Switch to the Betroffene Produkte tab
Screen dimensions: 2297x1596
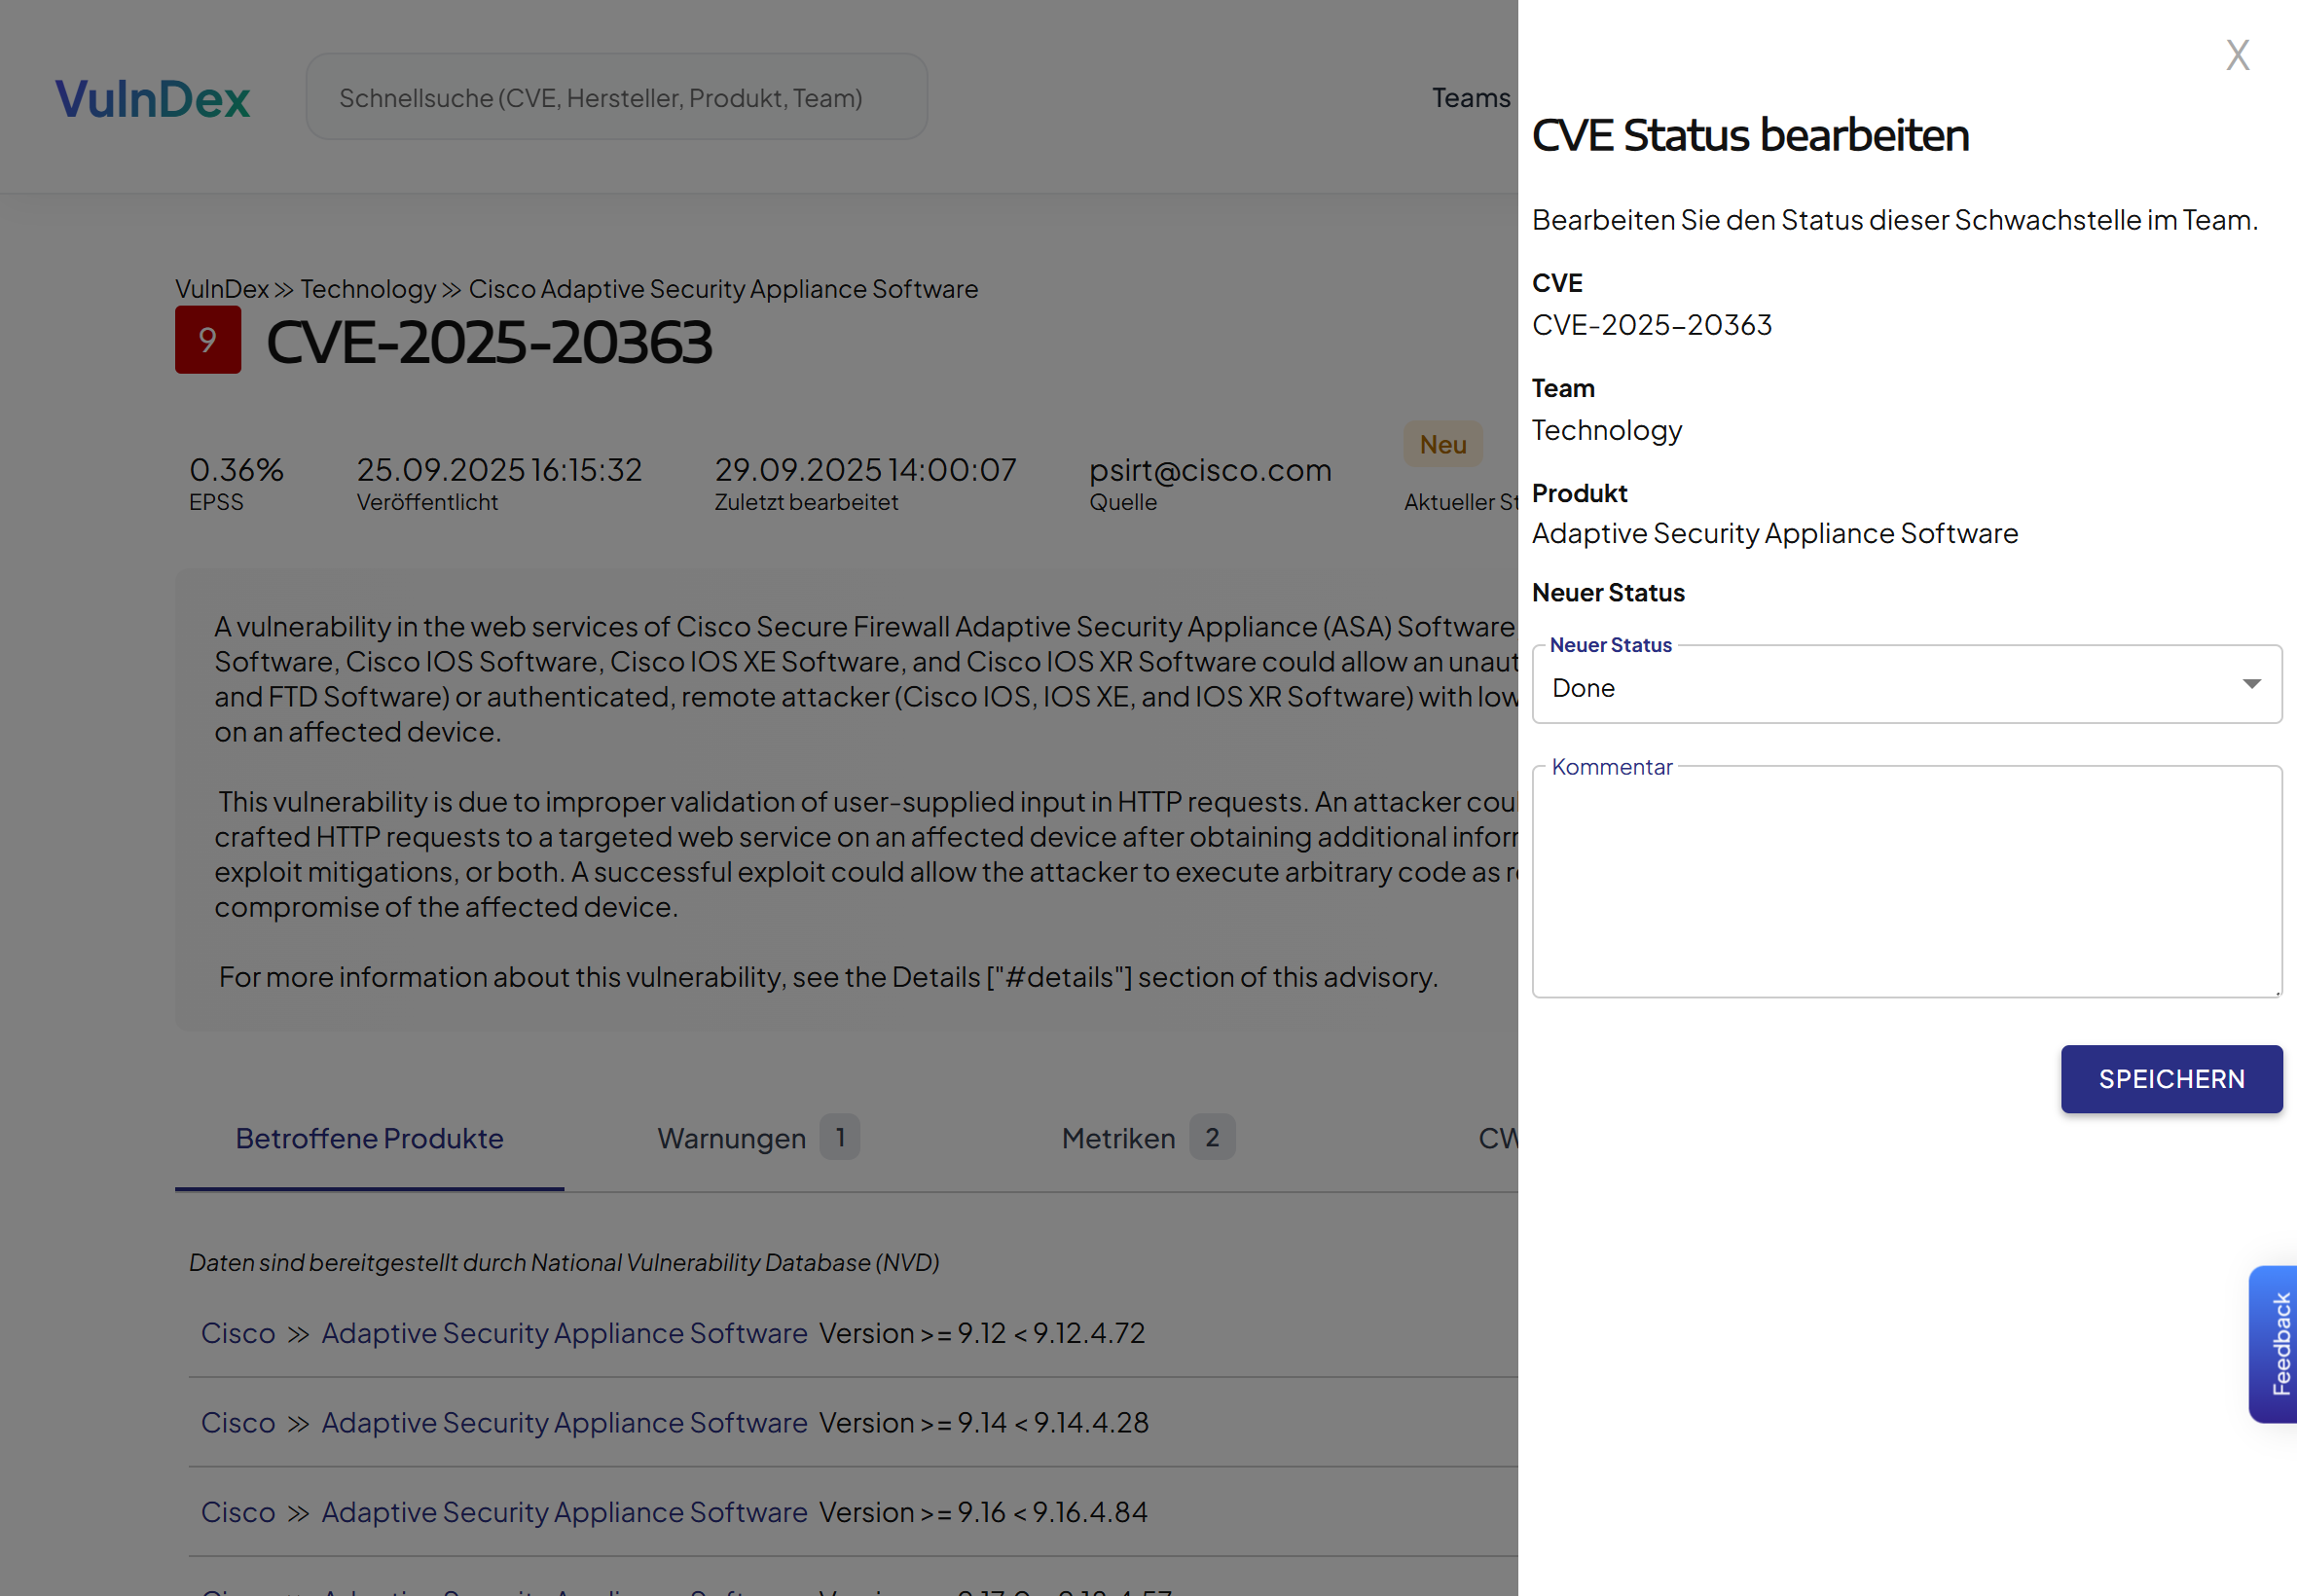pos(369,1138)
